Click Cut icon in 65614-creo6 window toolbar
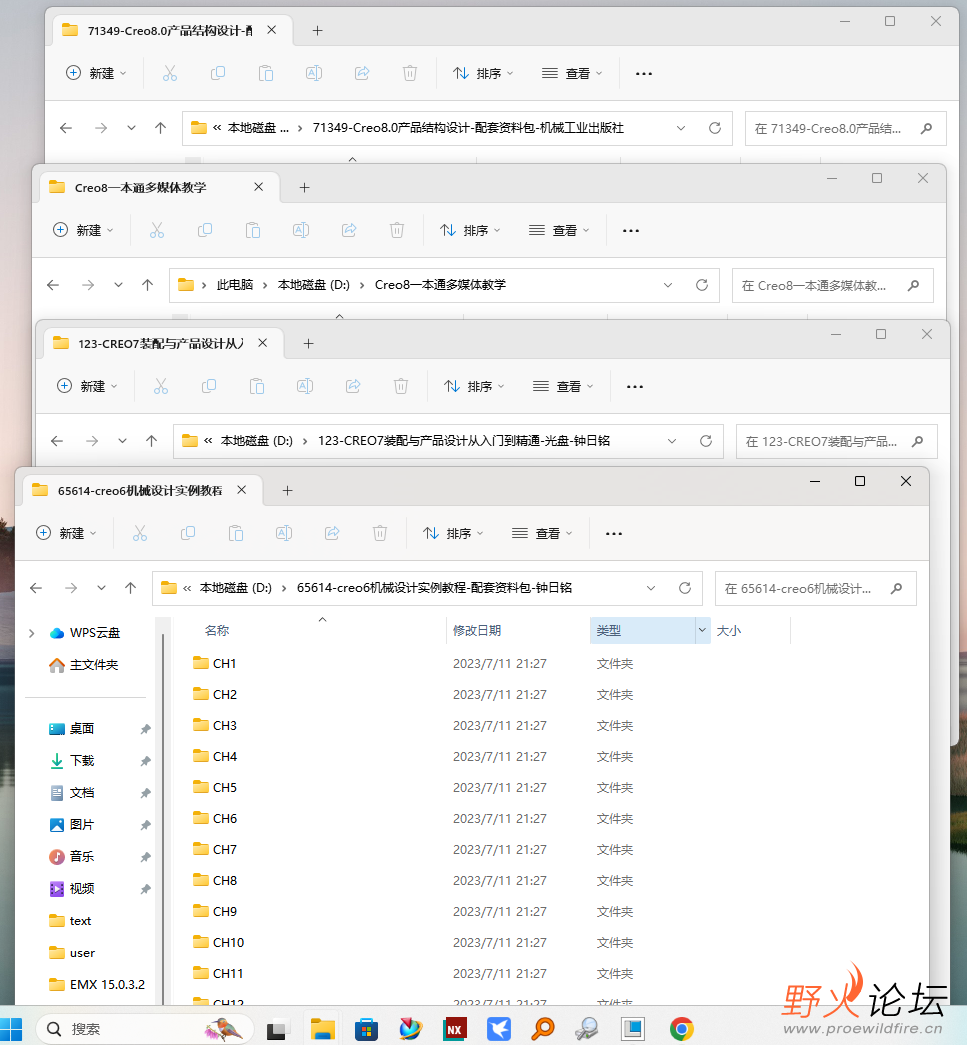This screenshot has height=1045, width=967. pos(139,533)
